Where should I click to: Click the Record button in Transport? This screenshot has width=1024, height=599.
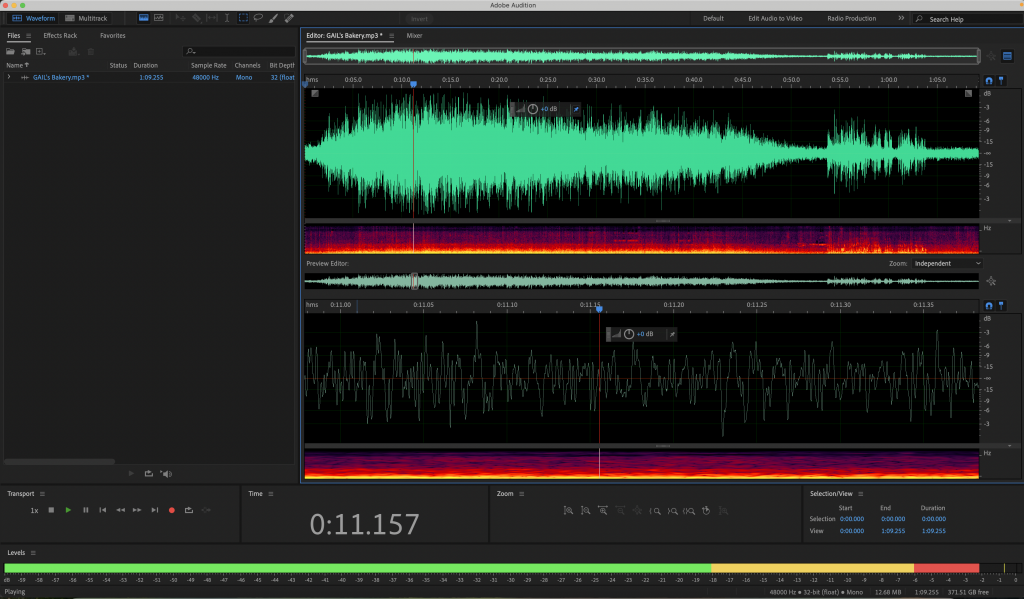coord(171,510)
